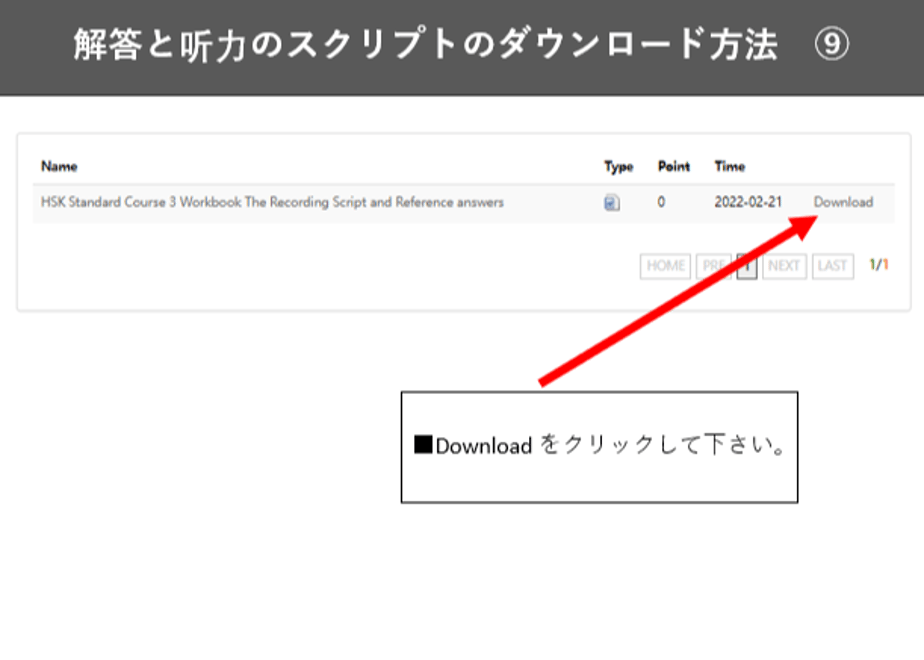
Task: Go to the HOME pagination button
Action: (x=665, y=266)
